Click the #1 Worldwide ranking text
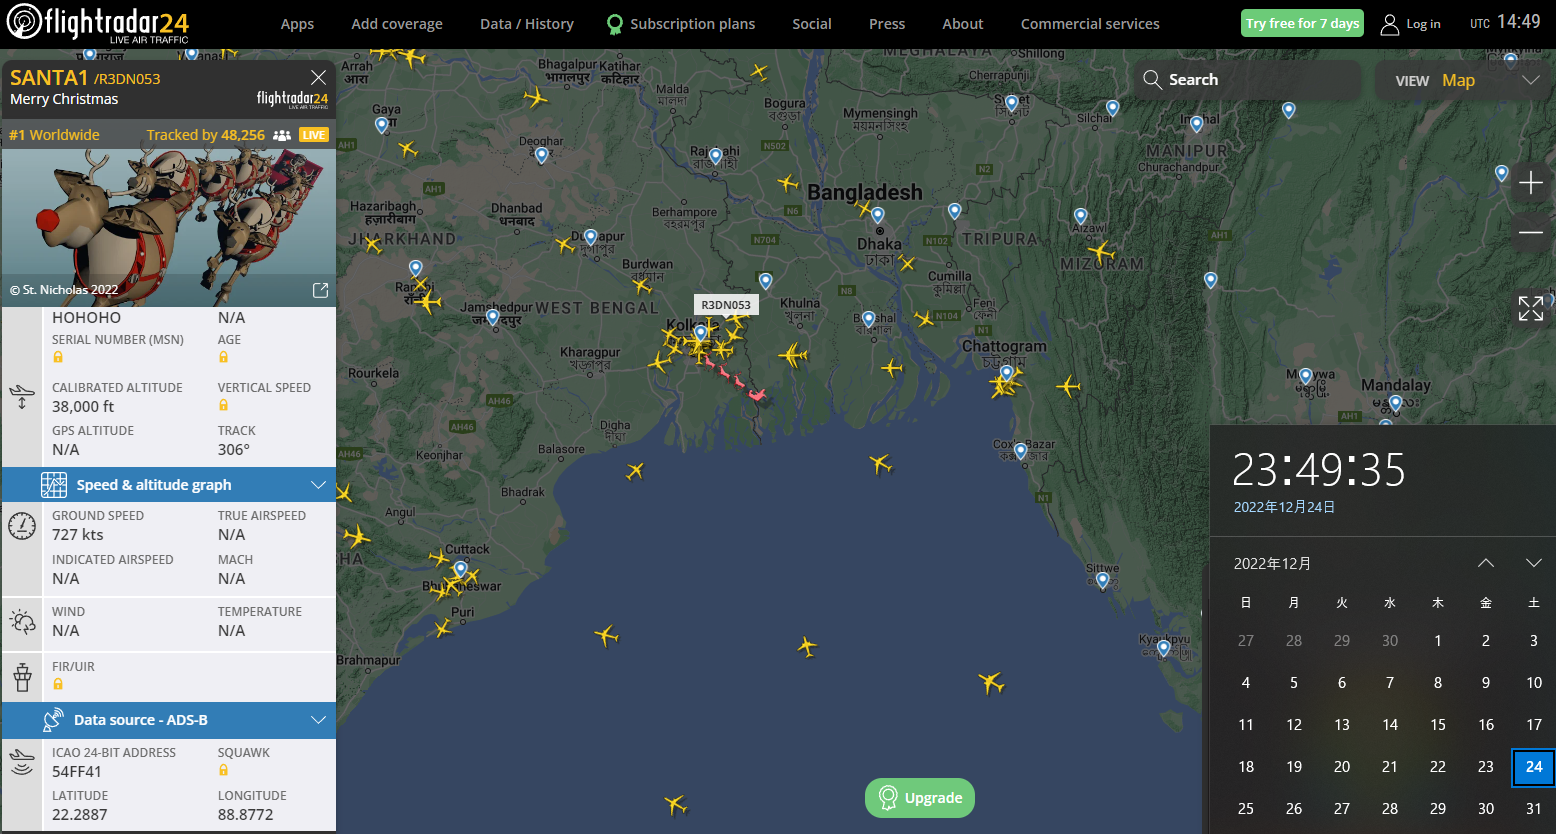 [54, 135]
